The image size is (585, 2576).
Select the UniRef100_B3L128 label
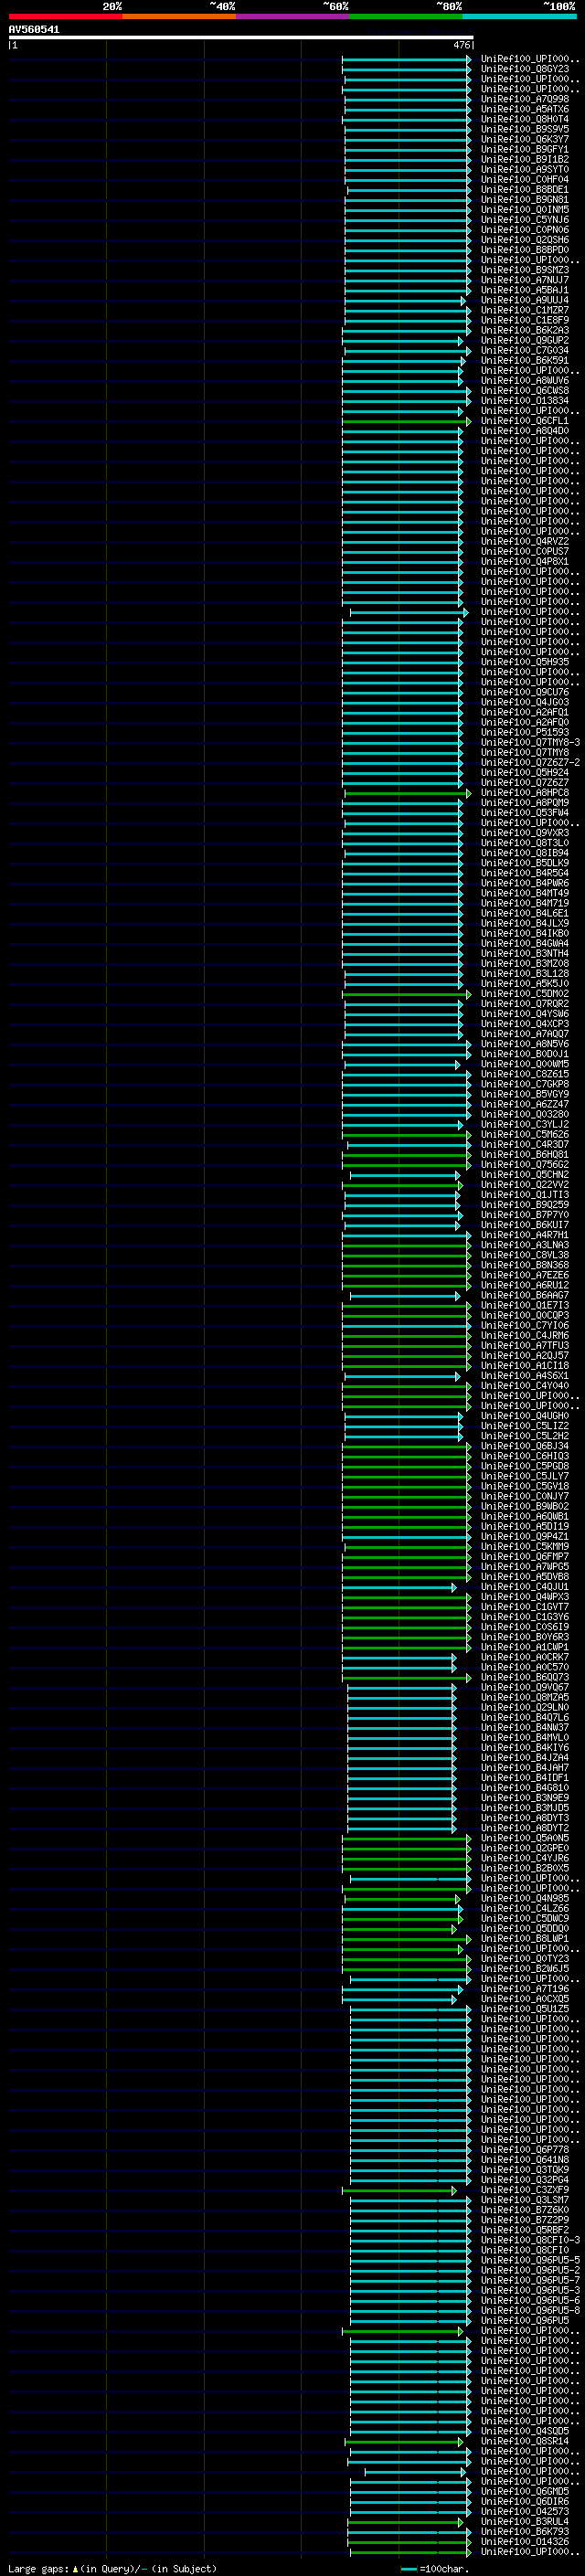point(525,973)
